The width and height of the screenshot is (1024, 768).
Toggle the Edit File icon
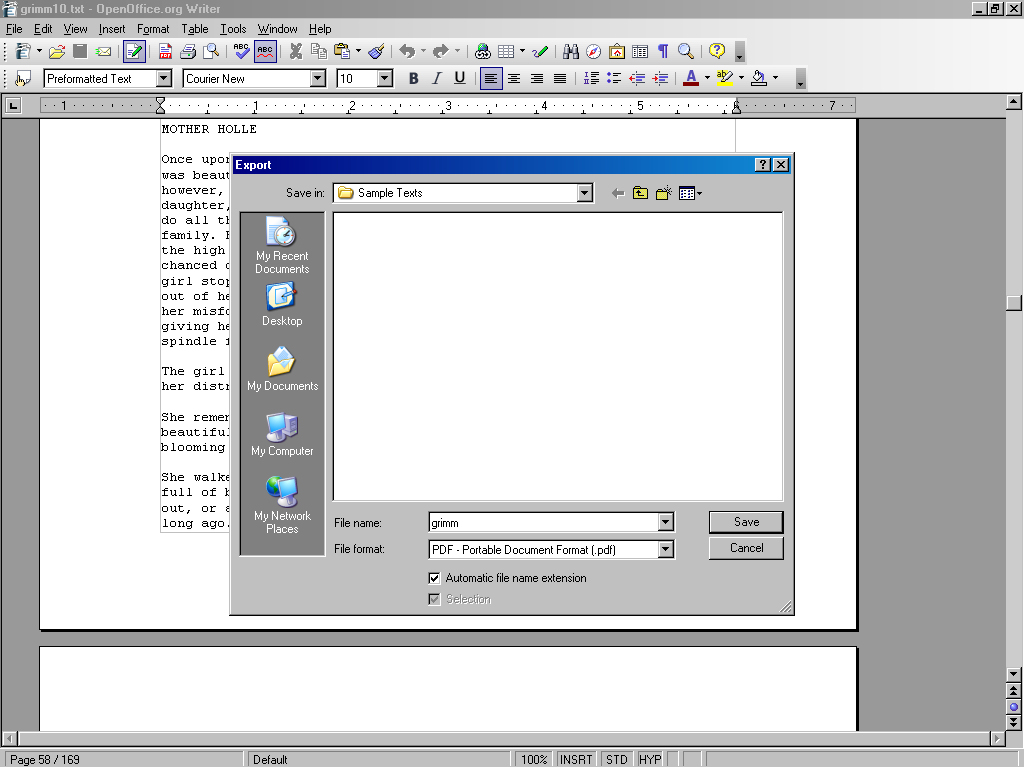pos(134,51)
